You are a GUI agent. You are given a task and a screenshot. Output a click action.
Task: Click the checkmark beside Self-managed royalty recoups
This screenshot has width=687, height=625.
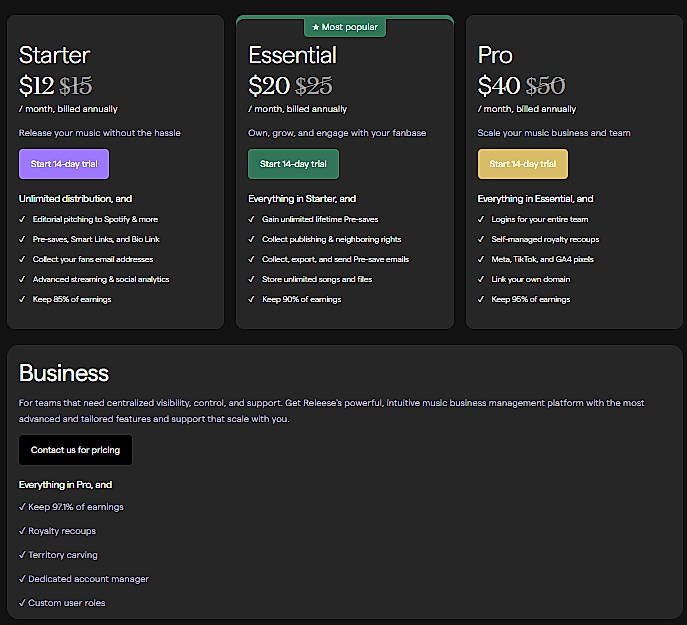point(481,239)
